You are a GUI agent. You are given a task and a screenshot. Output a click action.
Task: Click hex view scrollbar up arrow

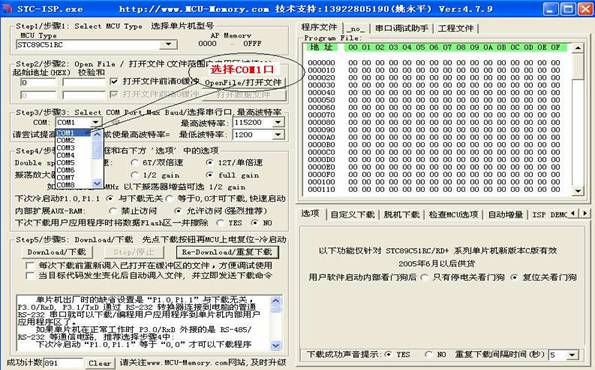(x=578, y=48)
